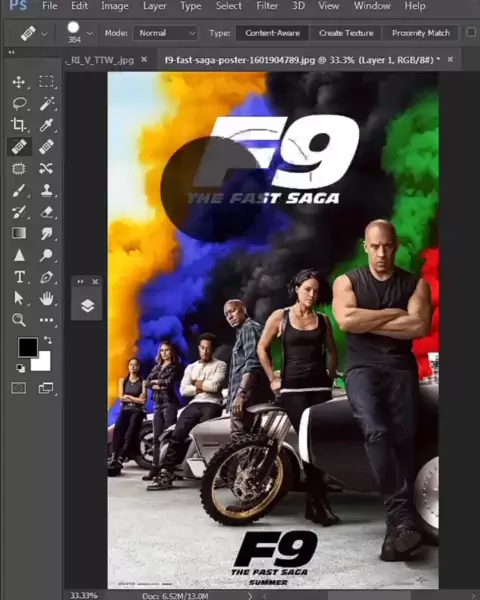
Task: Open the Layer menu
Action: click(x=155, y=6)
